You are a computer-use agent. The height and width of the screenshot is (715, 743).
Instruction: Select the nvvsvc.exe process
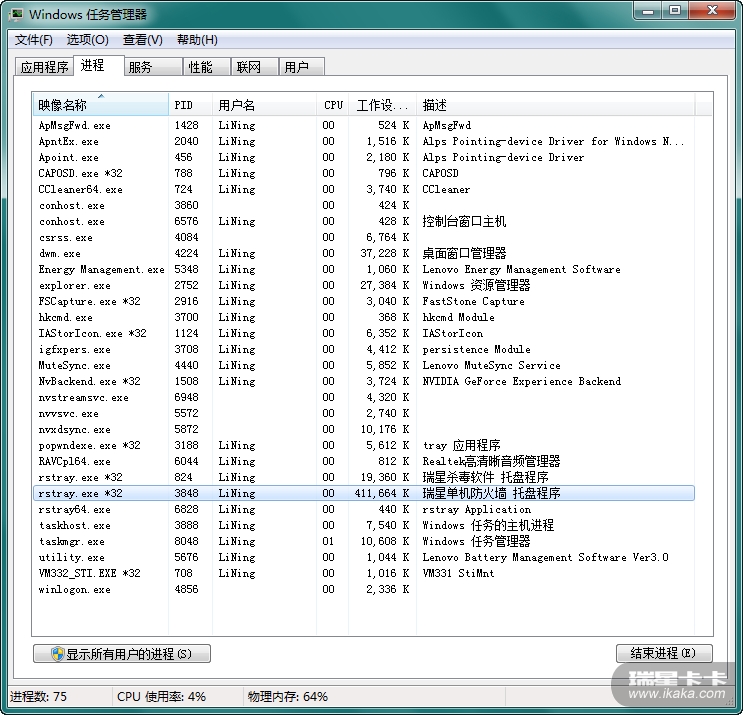[x=364, y=413]
